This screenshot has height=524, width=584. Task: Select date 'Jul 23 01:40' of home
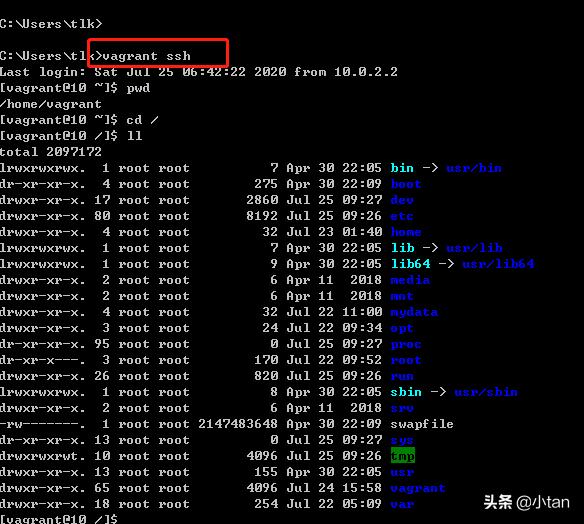pyautogui.click(x=334, y=232)
